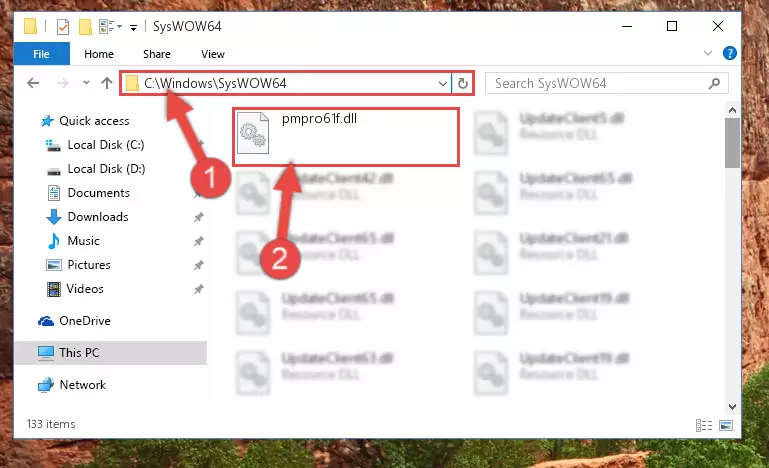Click the pin icon beside Music
This screenshot has width=769, height=468.
coord(198,241)
